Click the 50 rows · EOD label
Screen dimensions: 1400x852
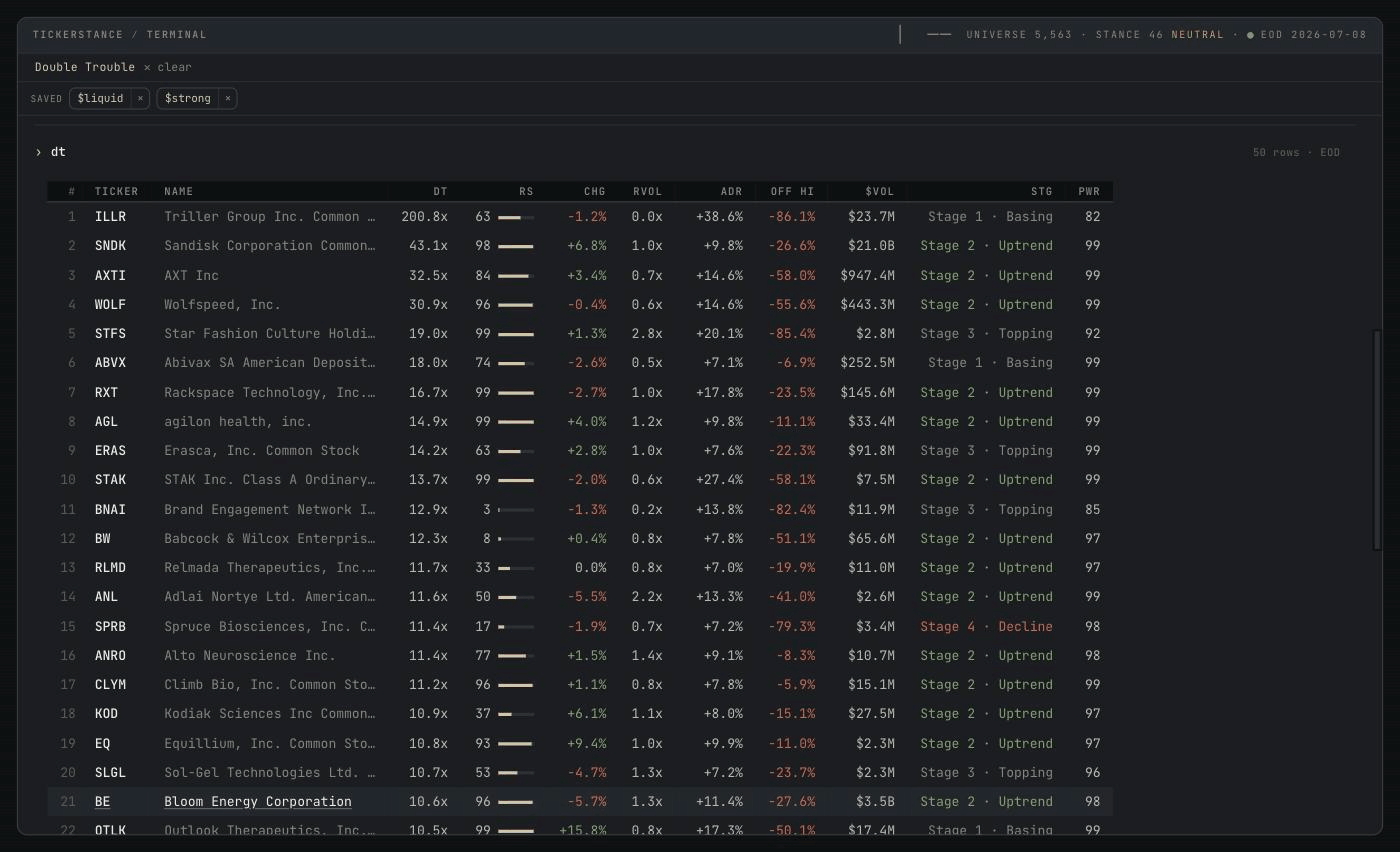click(x=1296, y=152)
